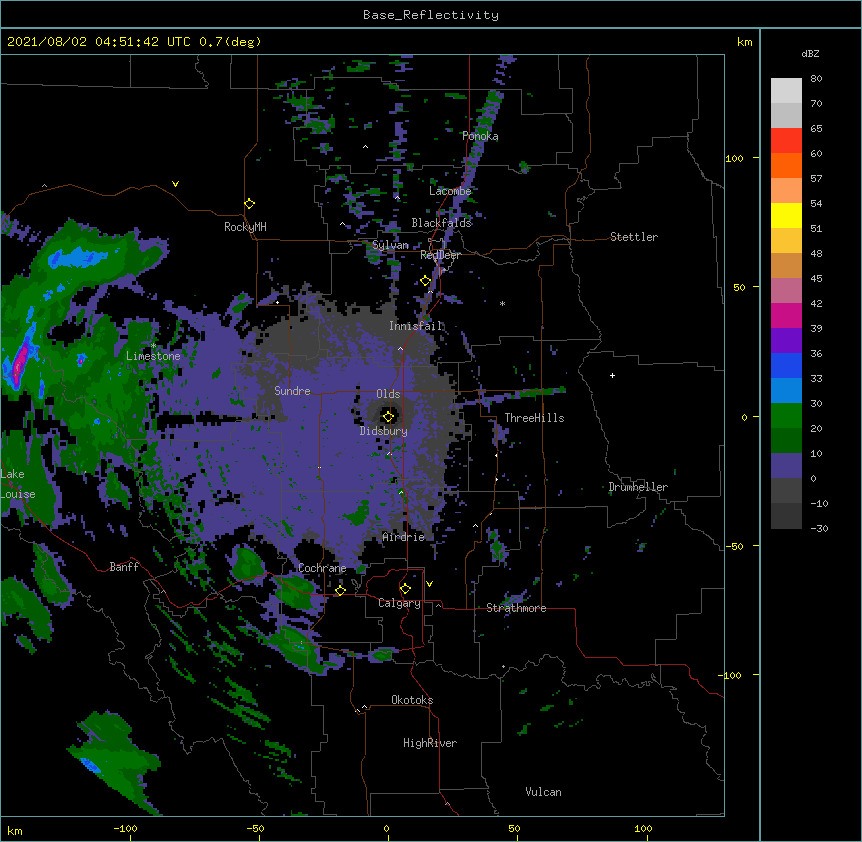Select the yellow diamond marker above RockyMH
Image resolution: width=862 pixels, height=842 pixels.
[x=250, y=204]
